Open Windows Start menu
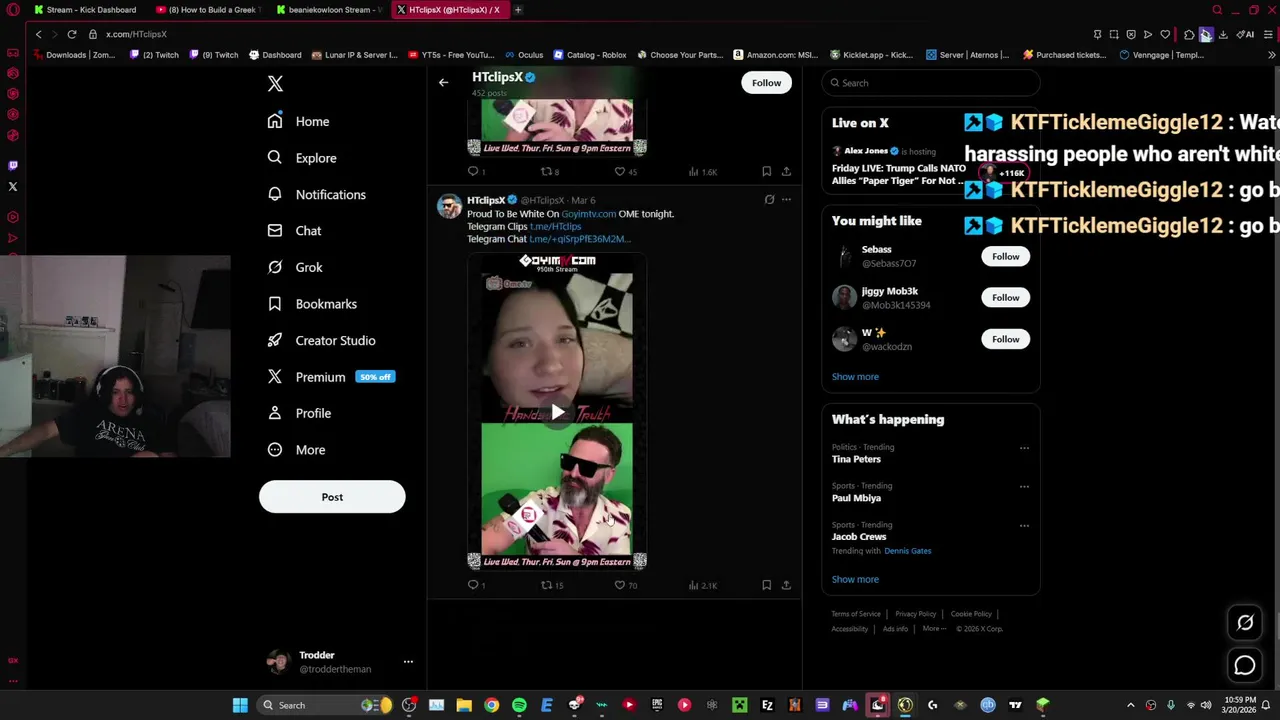1280x720 pixels. click(240, 705)
